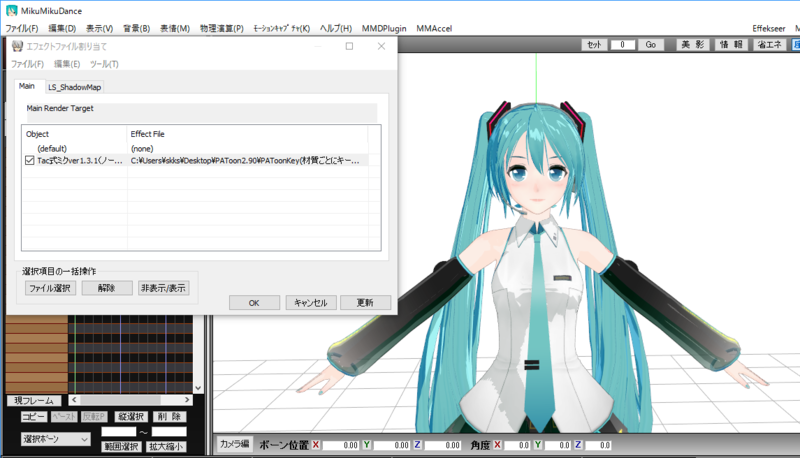Click the angle X field

coord(517,445)
